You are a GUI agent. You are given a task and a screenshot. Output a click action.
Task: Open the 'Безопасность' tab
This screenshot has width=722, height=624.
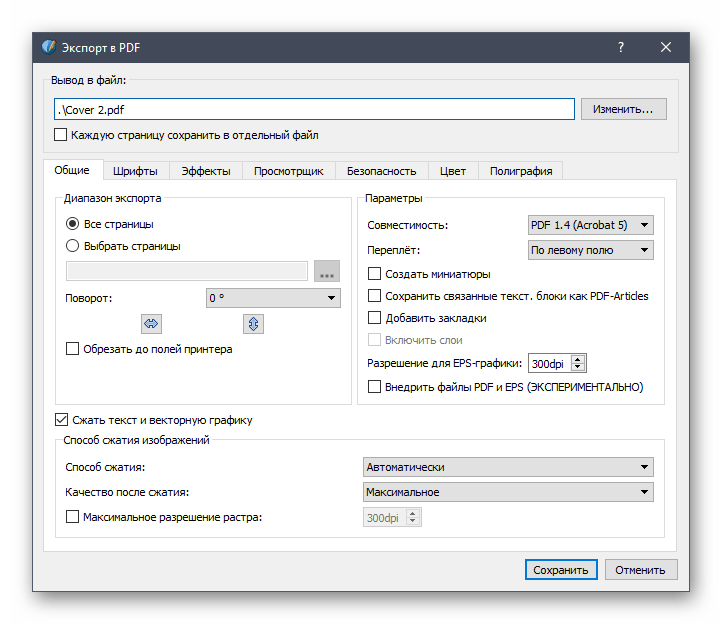point(381,171)
